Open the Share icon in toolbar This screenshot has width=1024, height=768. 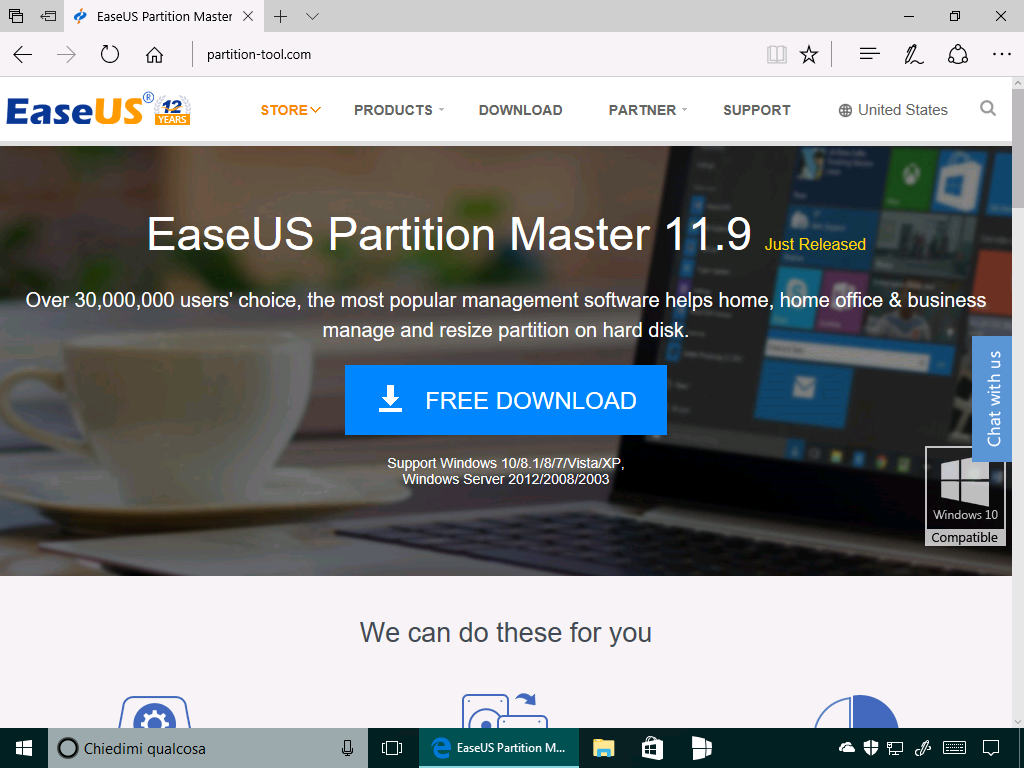957,54
